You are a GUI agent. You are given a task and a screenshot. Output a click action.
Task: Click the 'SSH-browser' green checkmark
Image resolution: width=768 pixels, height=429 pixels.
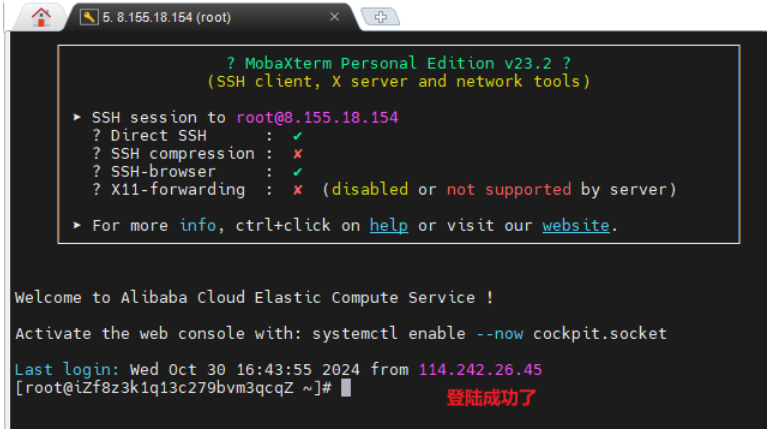(297, 172)
